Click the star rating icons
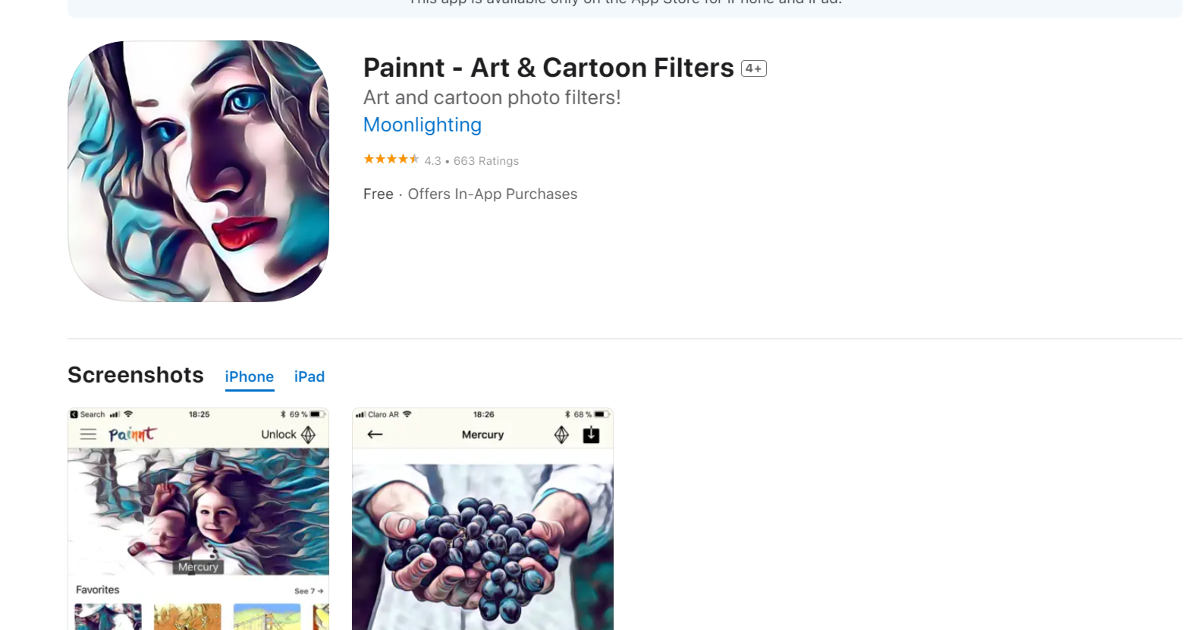Viewport: 1200px width, 630px height. pos(391,160)
